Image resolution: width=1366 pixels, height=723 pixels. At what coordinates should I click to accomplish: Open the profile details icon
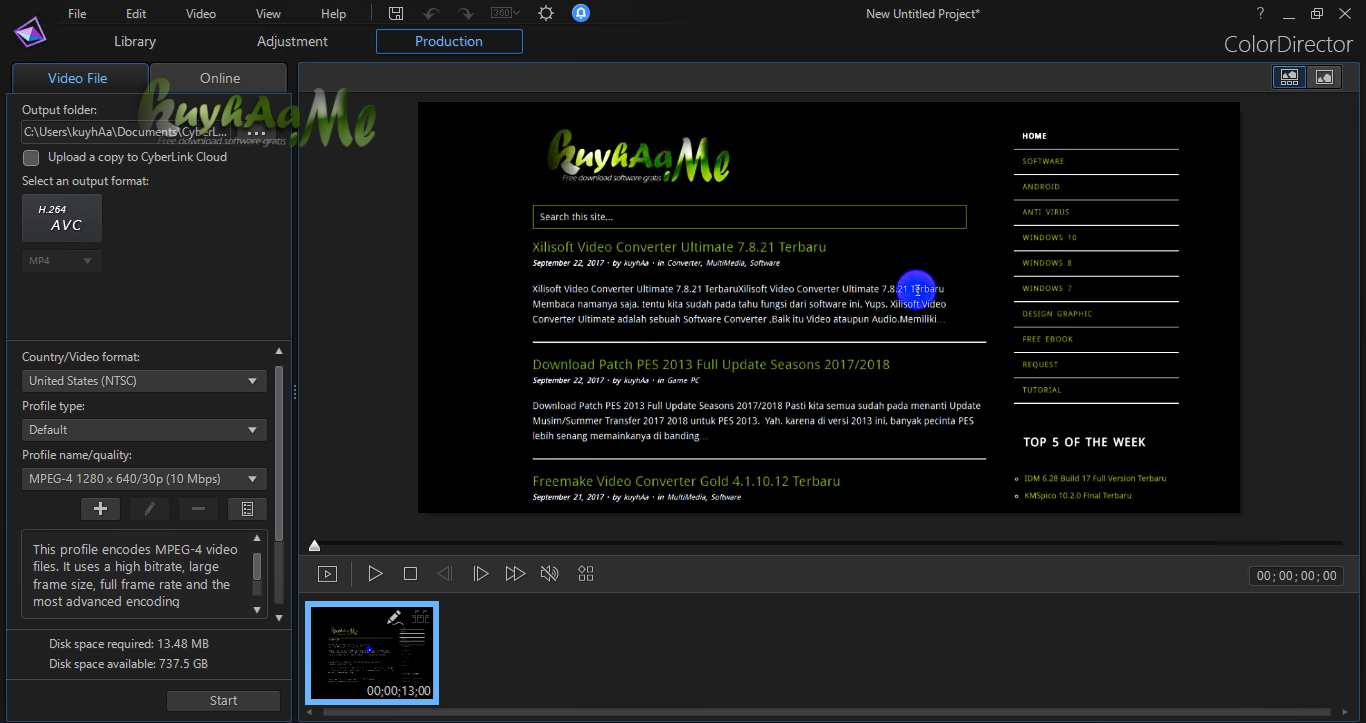click(x=247, y=509)
